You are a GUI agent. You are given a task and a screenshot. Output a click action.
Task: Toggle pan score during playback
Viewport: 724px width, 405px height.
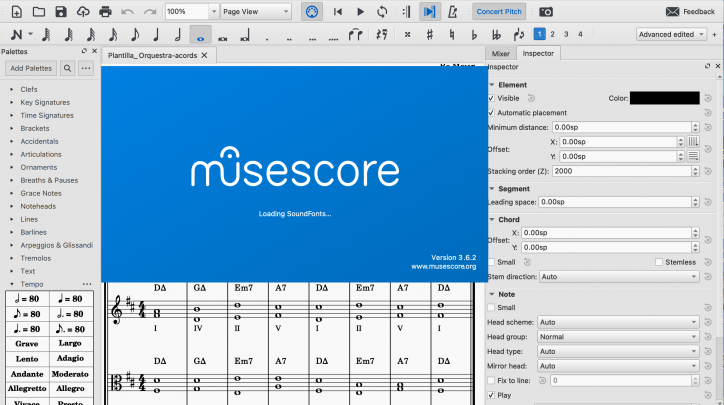click(429, 12)
